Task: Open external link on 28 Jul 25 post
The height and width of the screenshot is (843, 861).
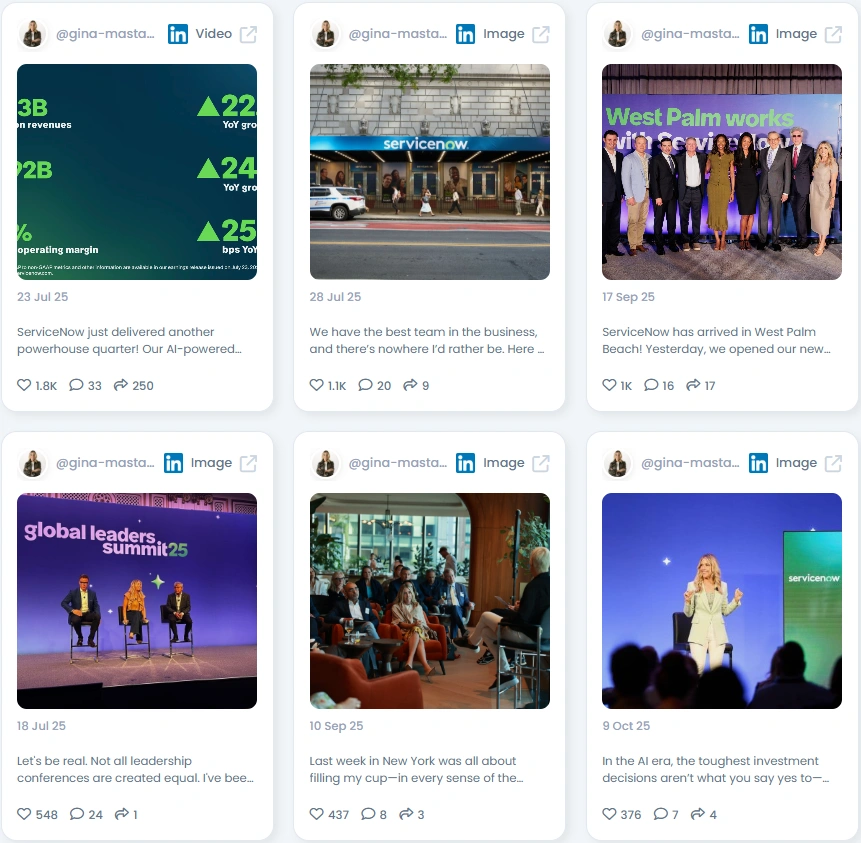Action: (x=541, y=34)
